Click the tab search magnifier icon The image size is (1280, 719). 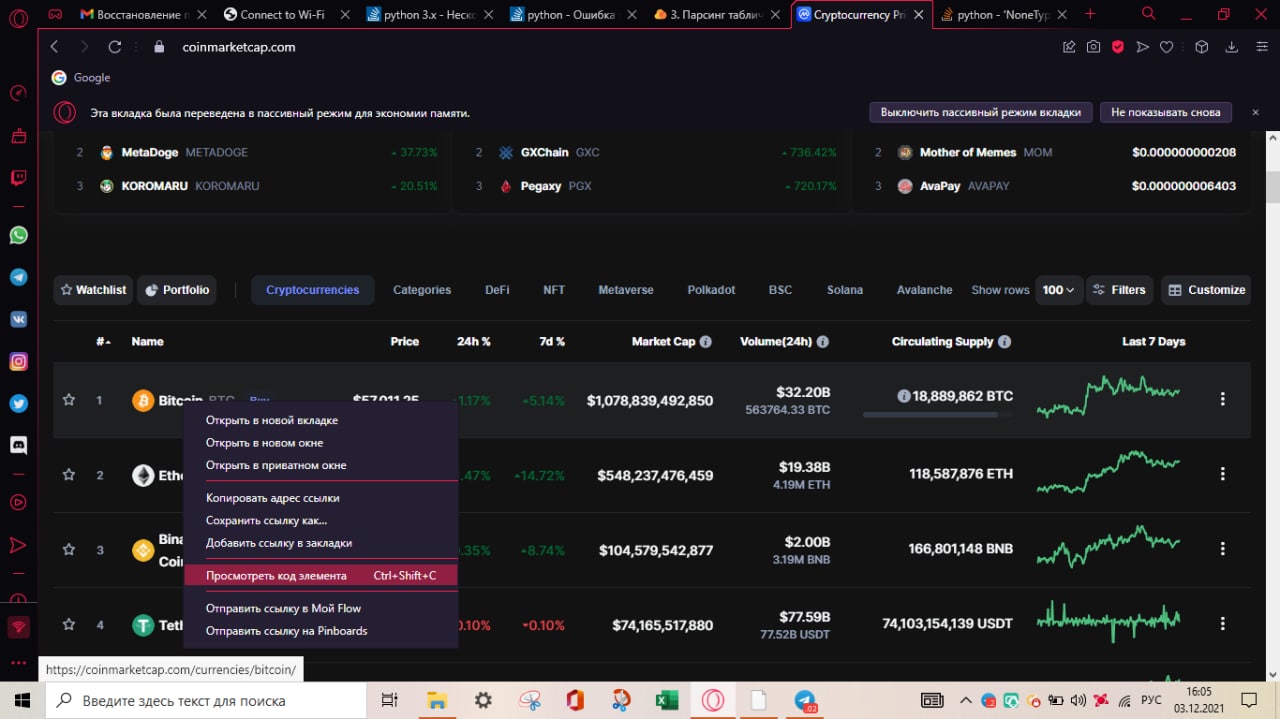tap(1149, 14)
